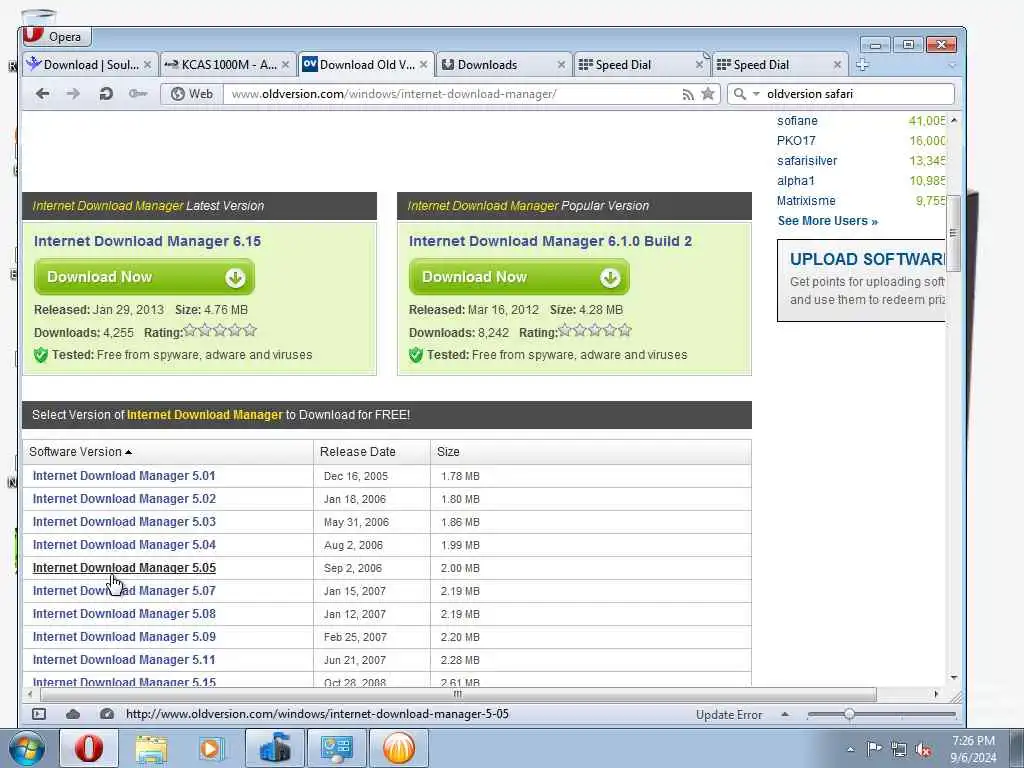Open Internet Download Manager 5.03 link
The image size is (1024, 768).
coord(124,522)
